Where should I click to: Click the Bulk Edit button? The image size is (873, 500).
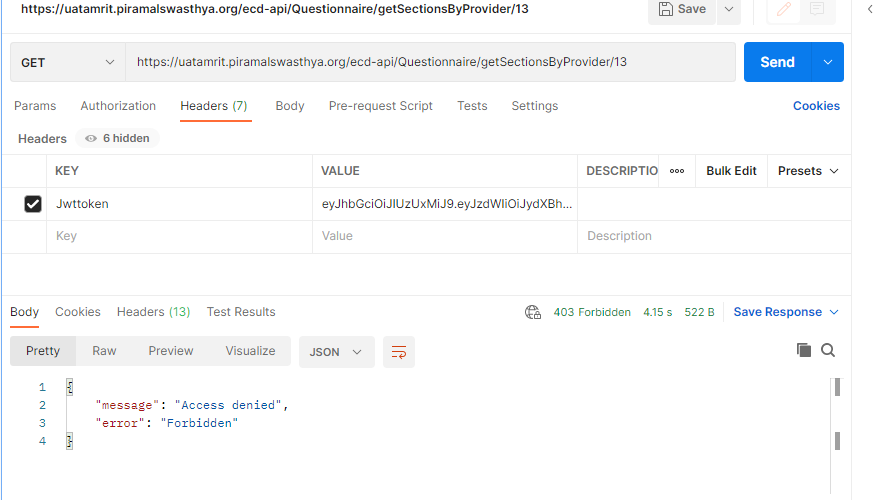(x=731, y=171)
